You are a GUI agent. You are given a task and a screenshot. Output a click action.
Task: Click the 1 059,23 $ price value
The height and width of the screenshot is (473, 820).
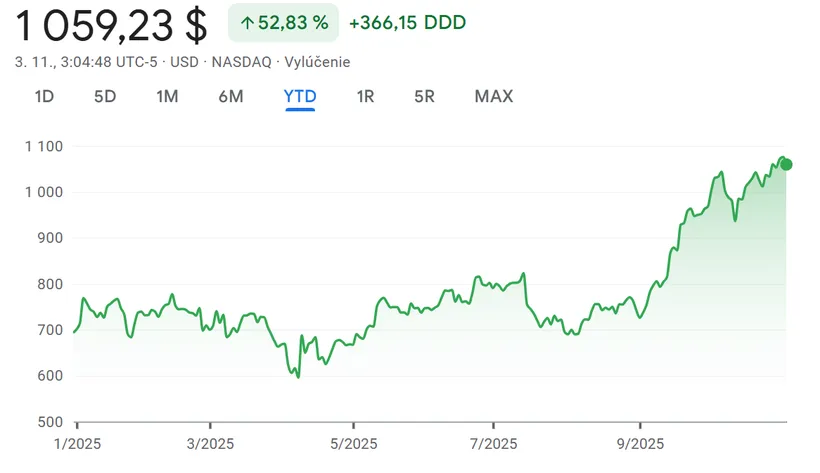click(110, 25)
